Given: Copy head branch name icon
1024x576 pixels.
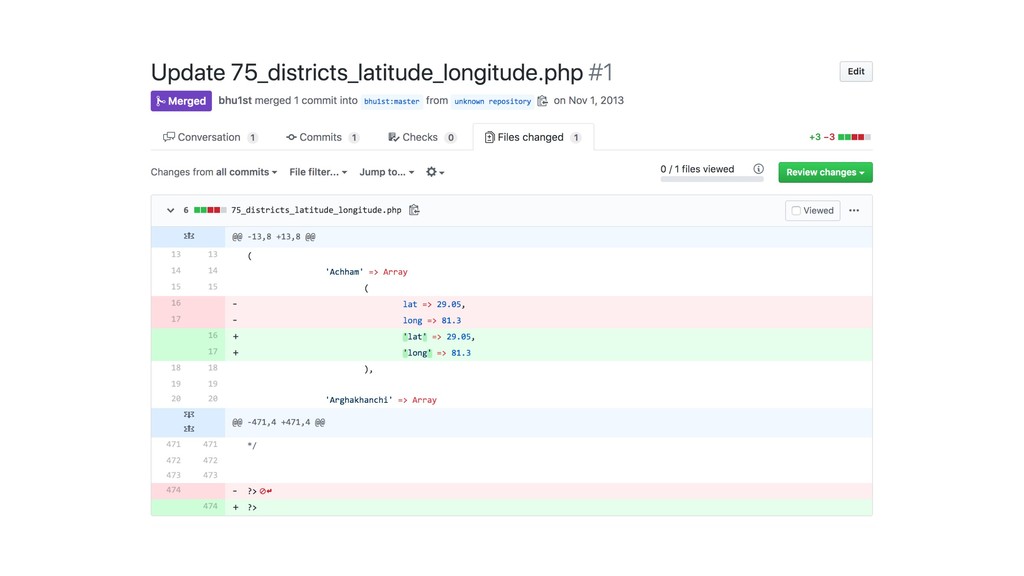Looking at the screenshot, I should 542,101.
